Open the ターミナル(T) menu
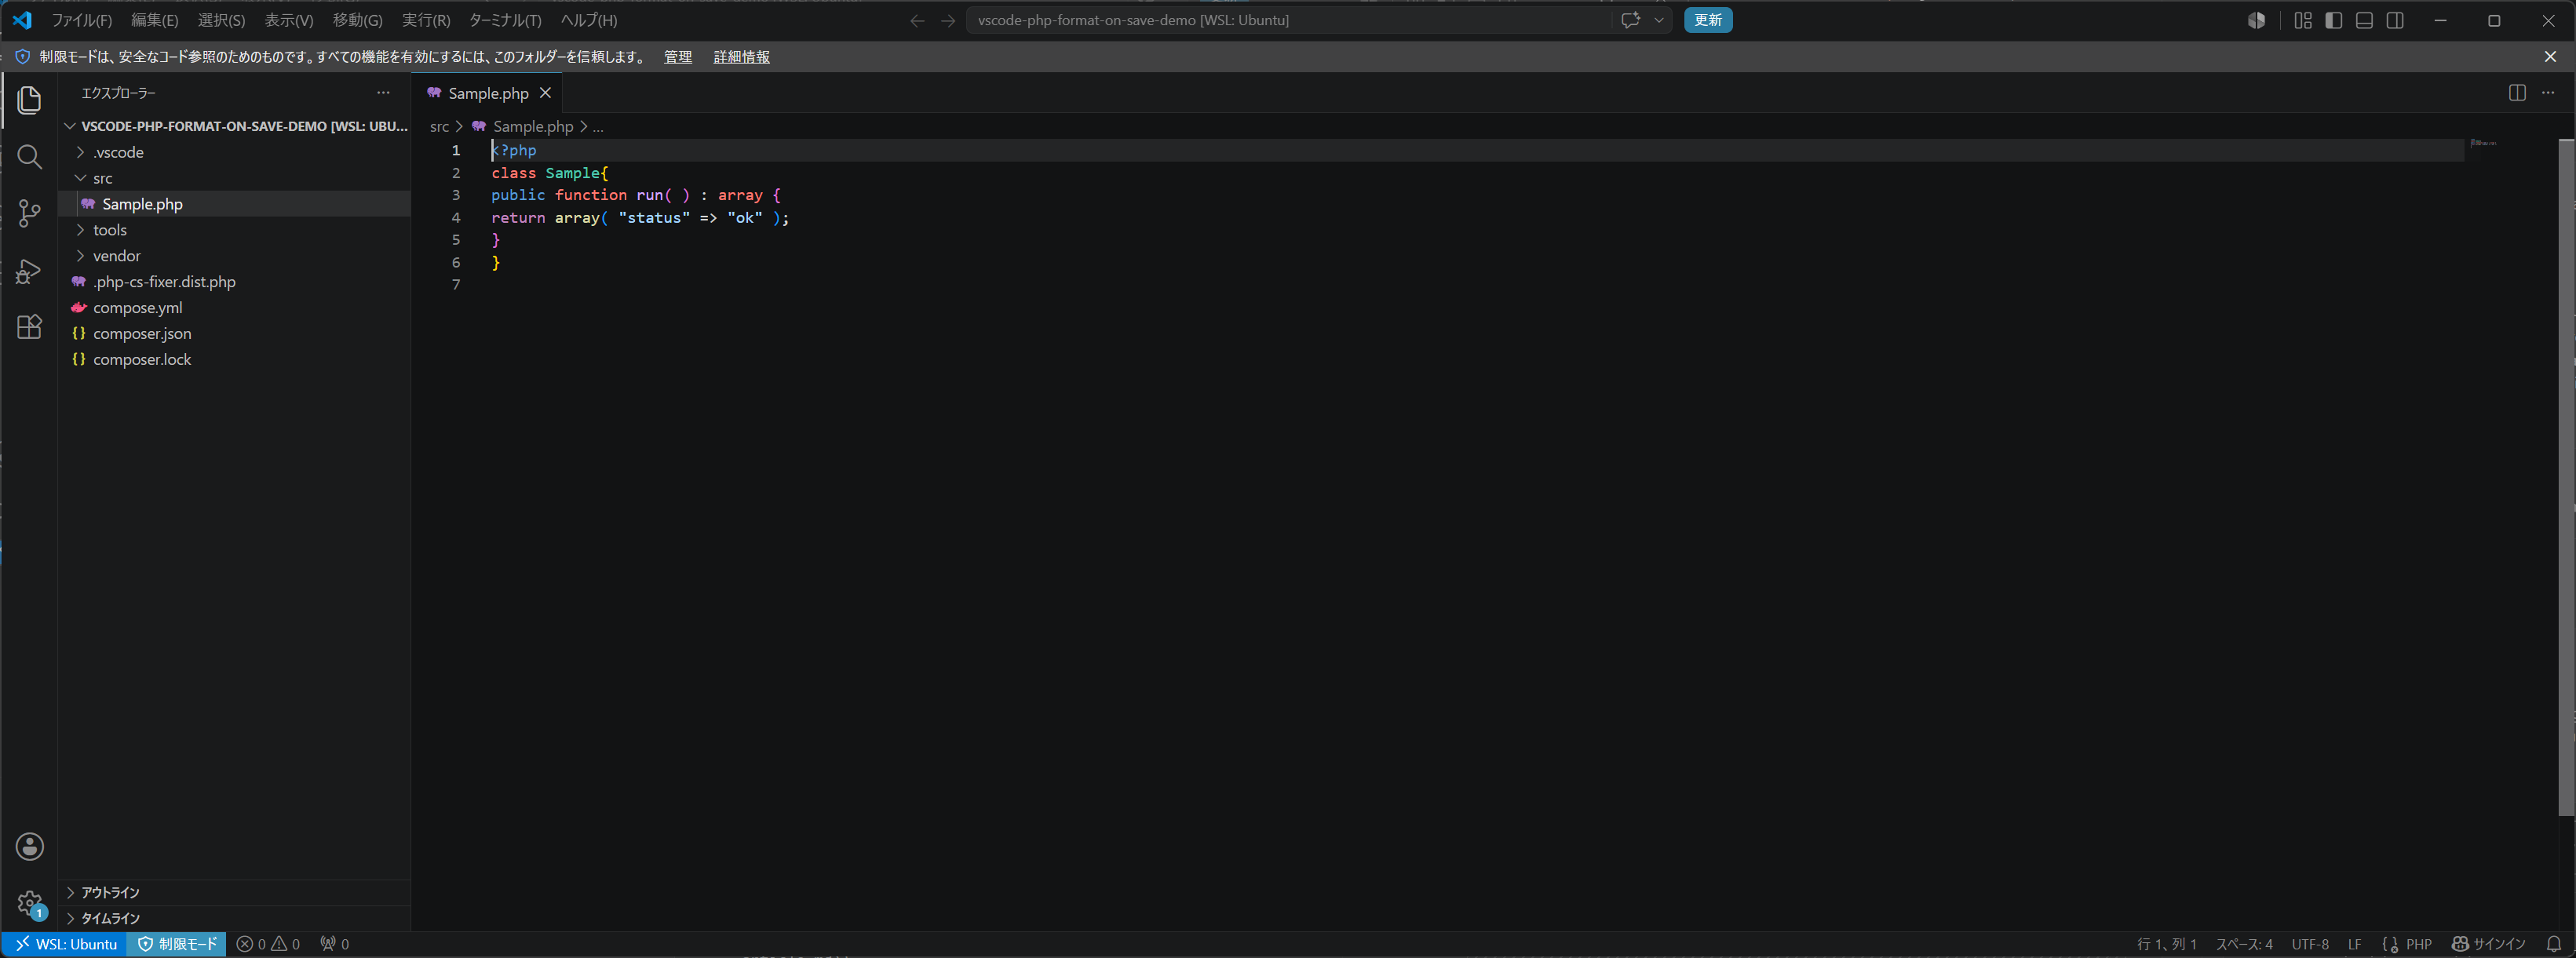 [x=505, y=20]
